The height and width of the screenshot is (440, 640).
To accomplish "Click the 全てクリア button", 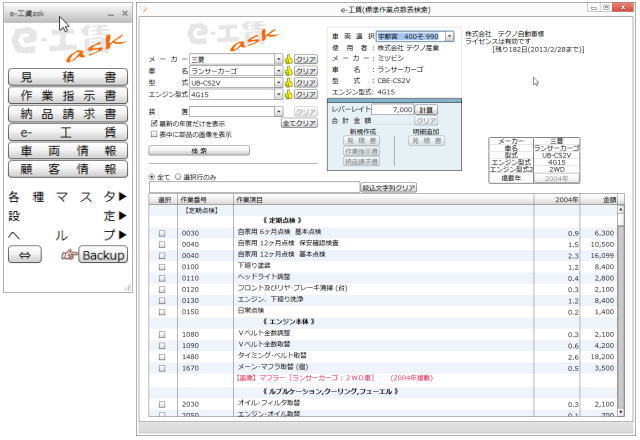I will [x=300, y=123].
